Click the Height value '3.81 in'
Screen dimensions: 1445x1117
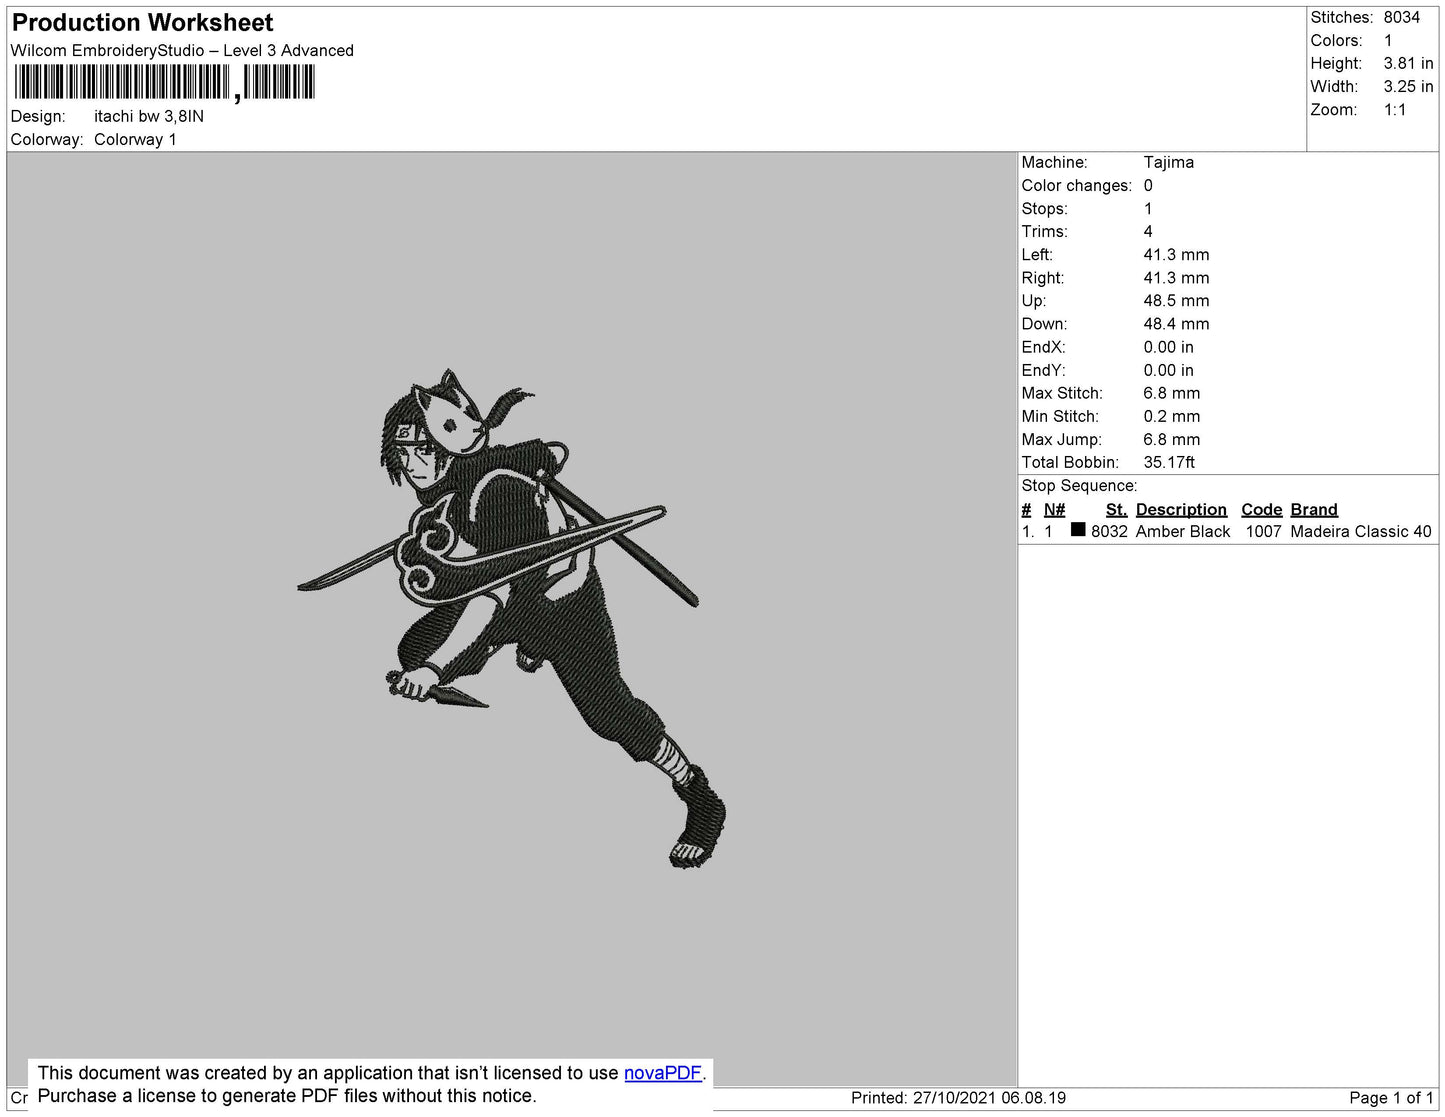click(1408, 64)
